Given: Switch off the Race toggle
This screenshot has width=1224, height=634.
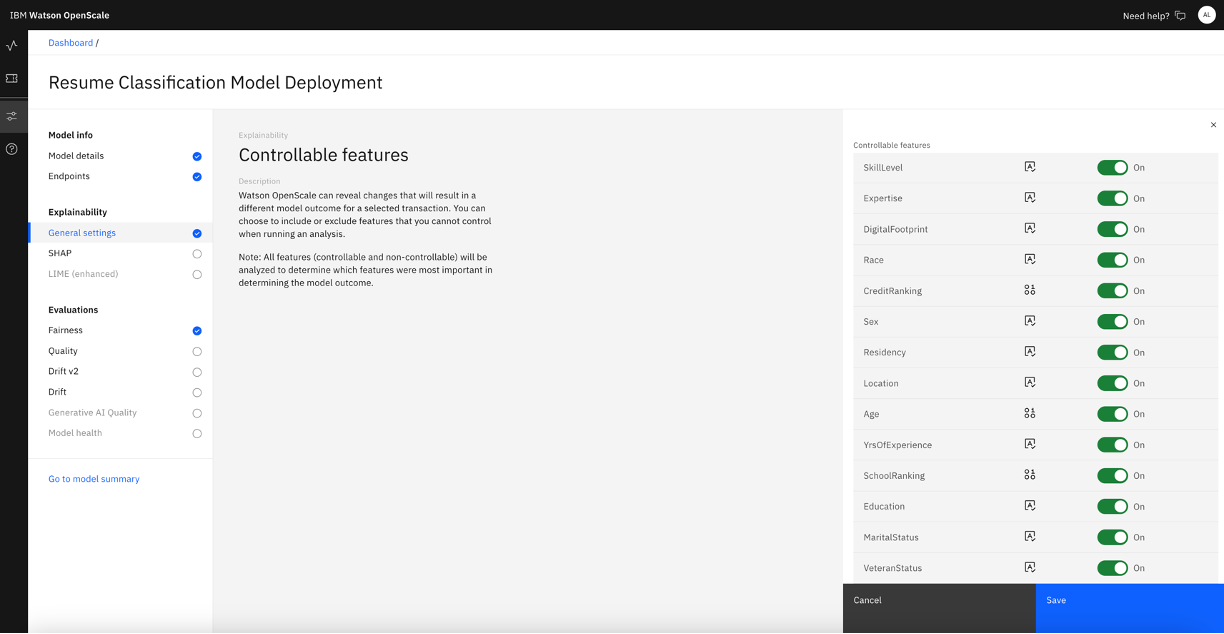Looking at the screenshot, I should (1112, 260).
